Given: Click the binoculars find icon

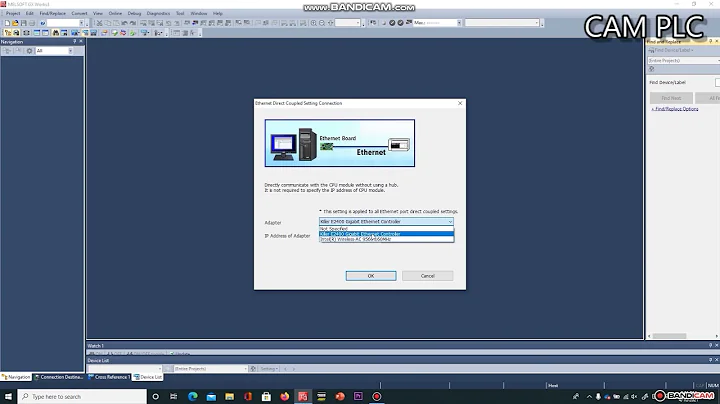Looking at the screenshot, I should coord(56,33).
